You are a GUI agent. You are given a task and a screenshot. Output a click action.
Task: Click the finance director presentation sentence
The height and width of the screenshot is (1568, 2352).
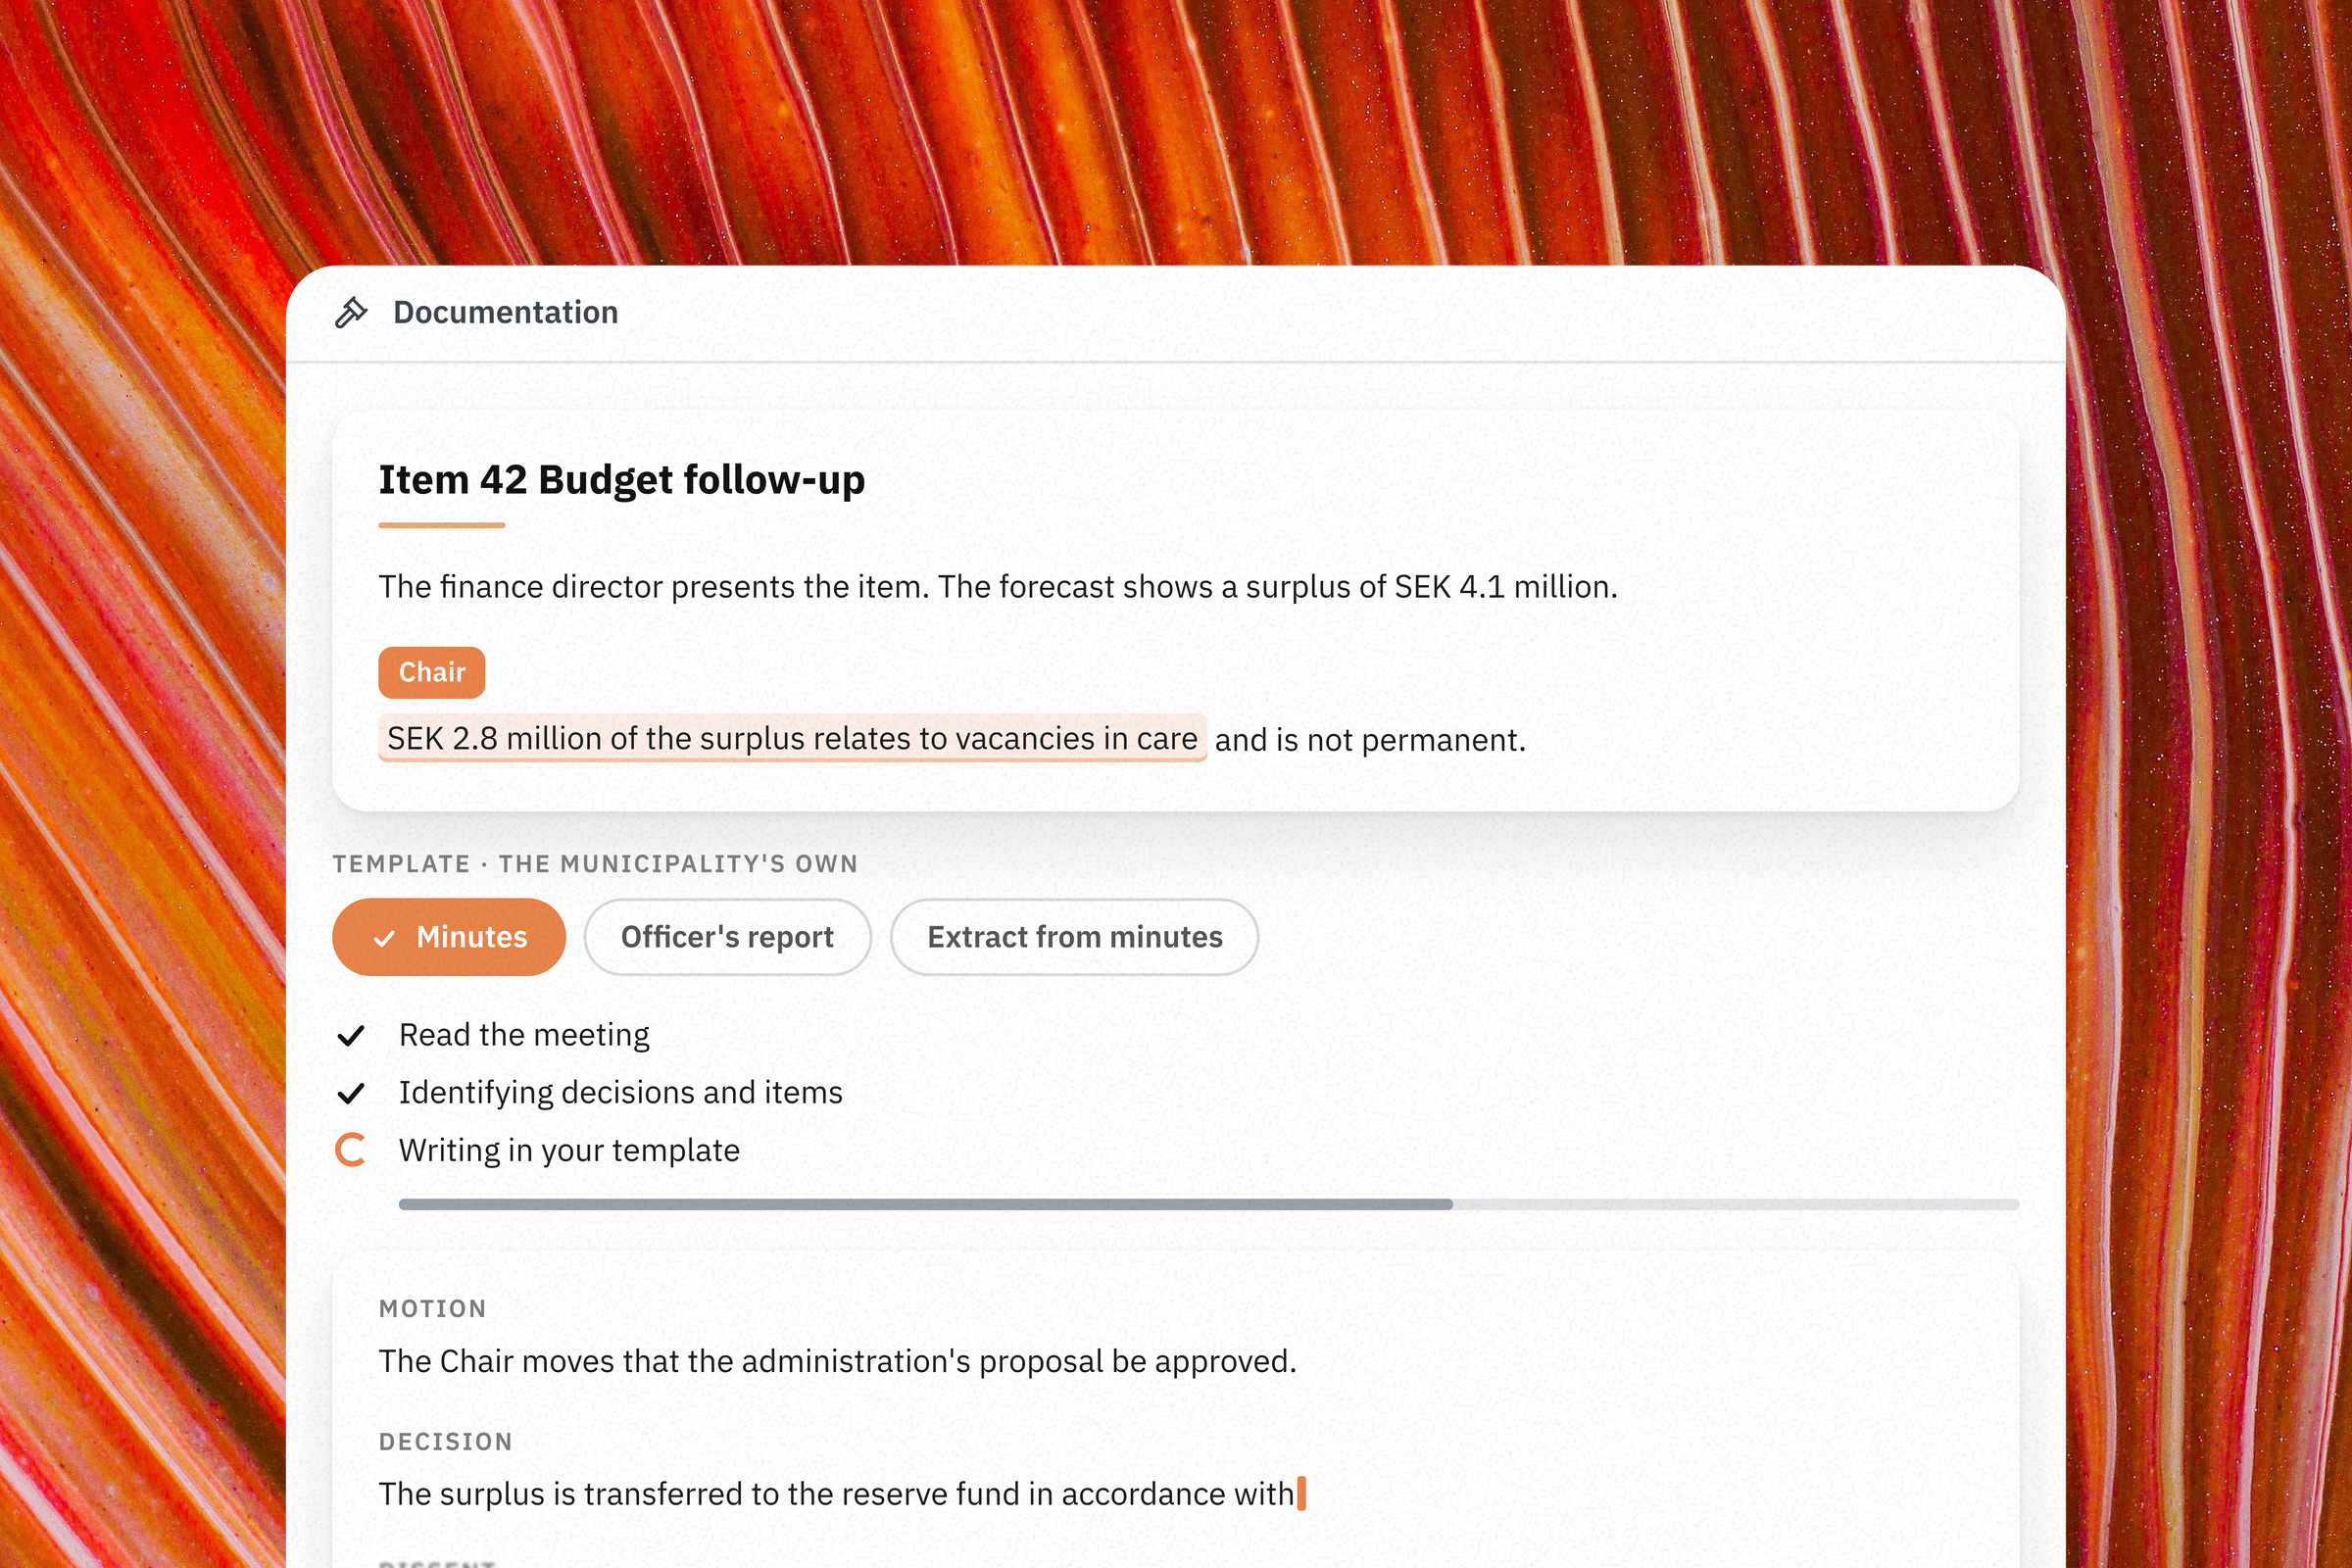(x=997, y=587)
